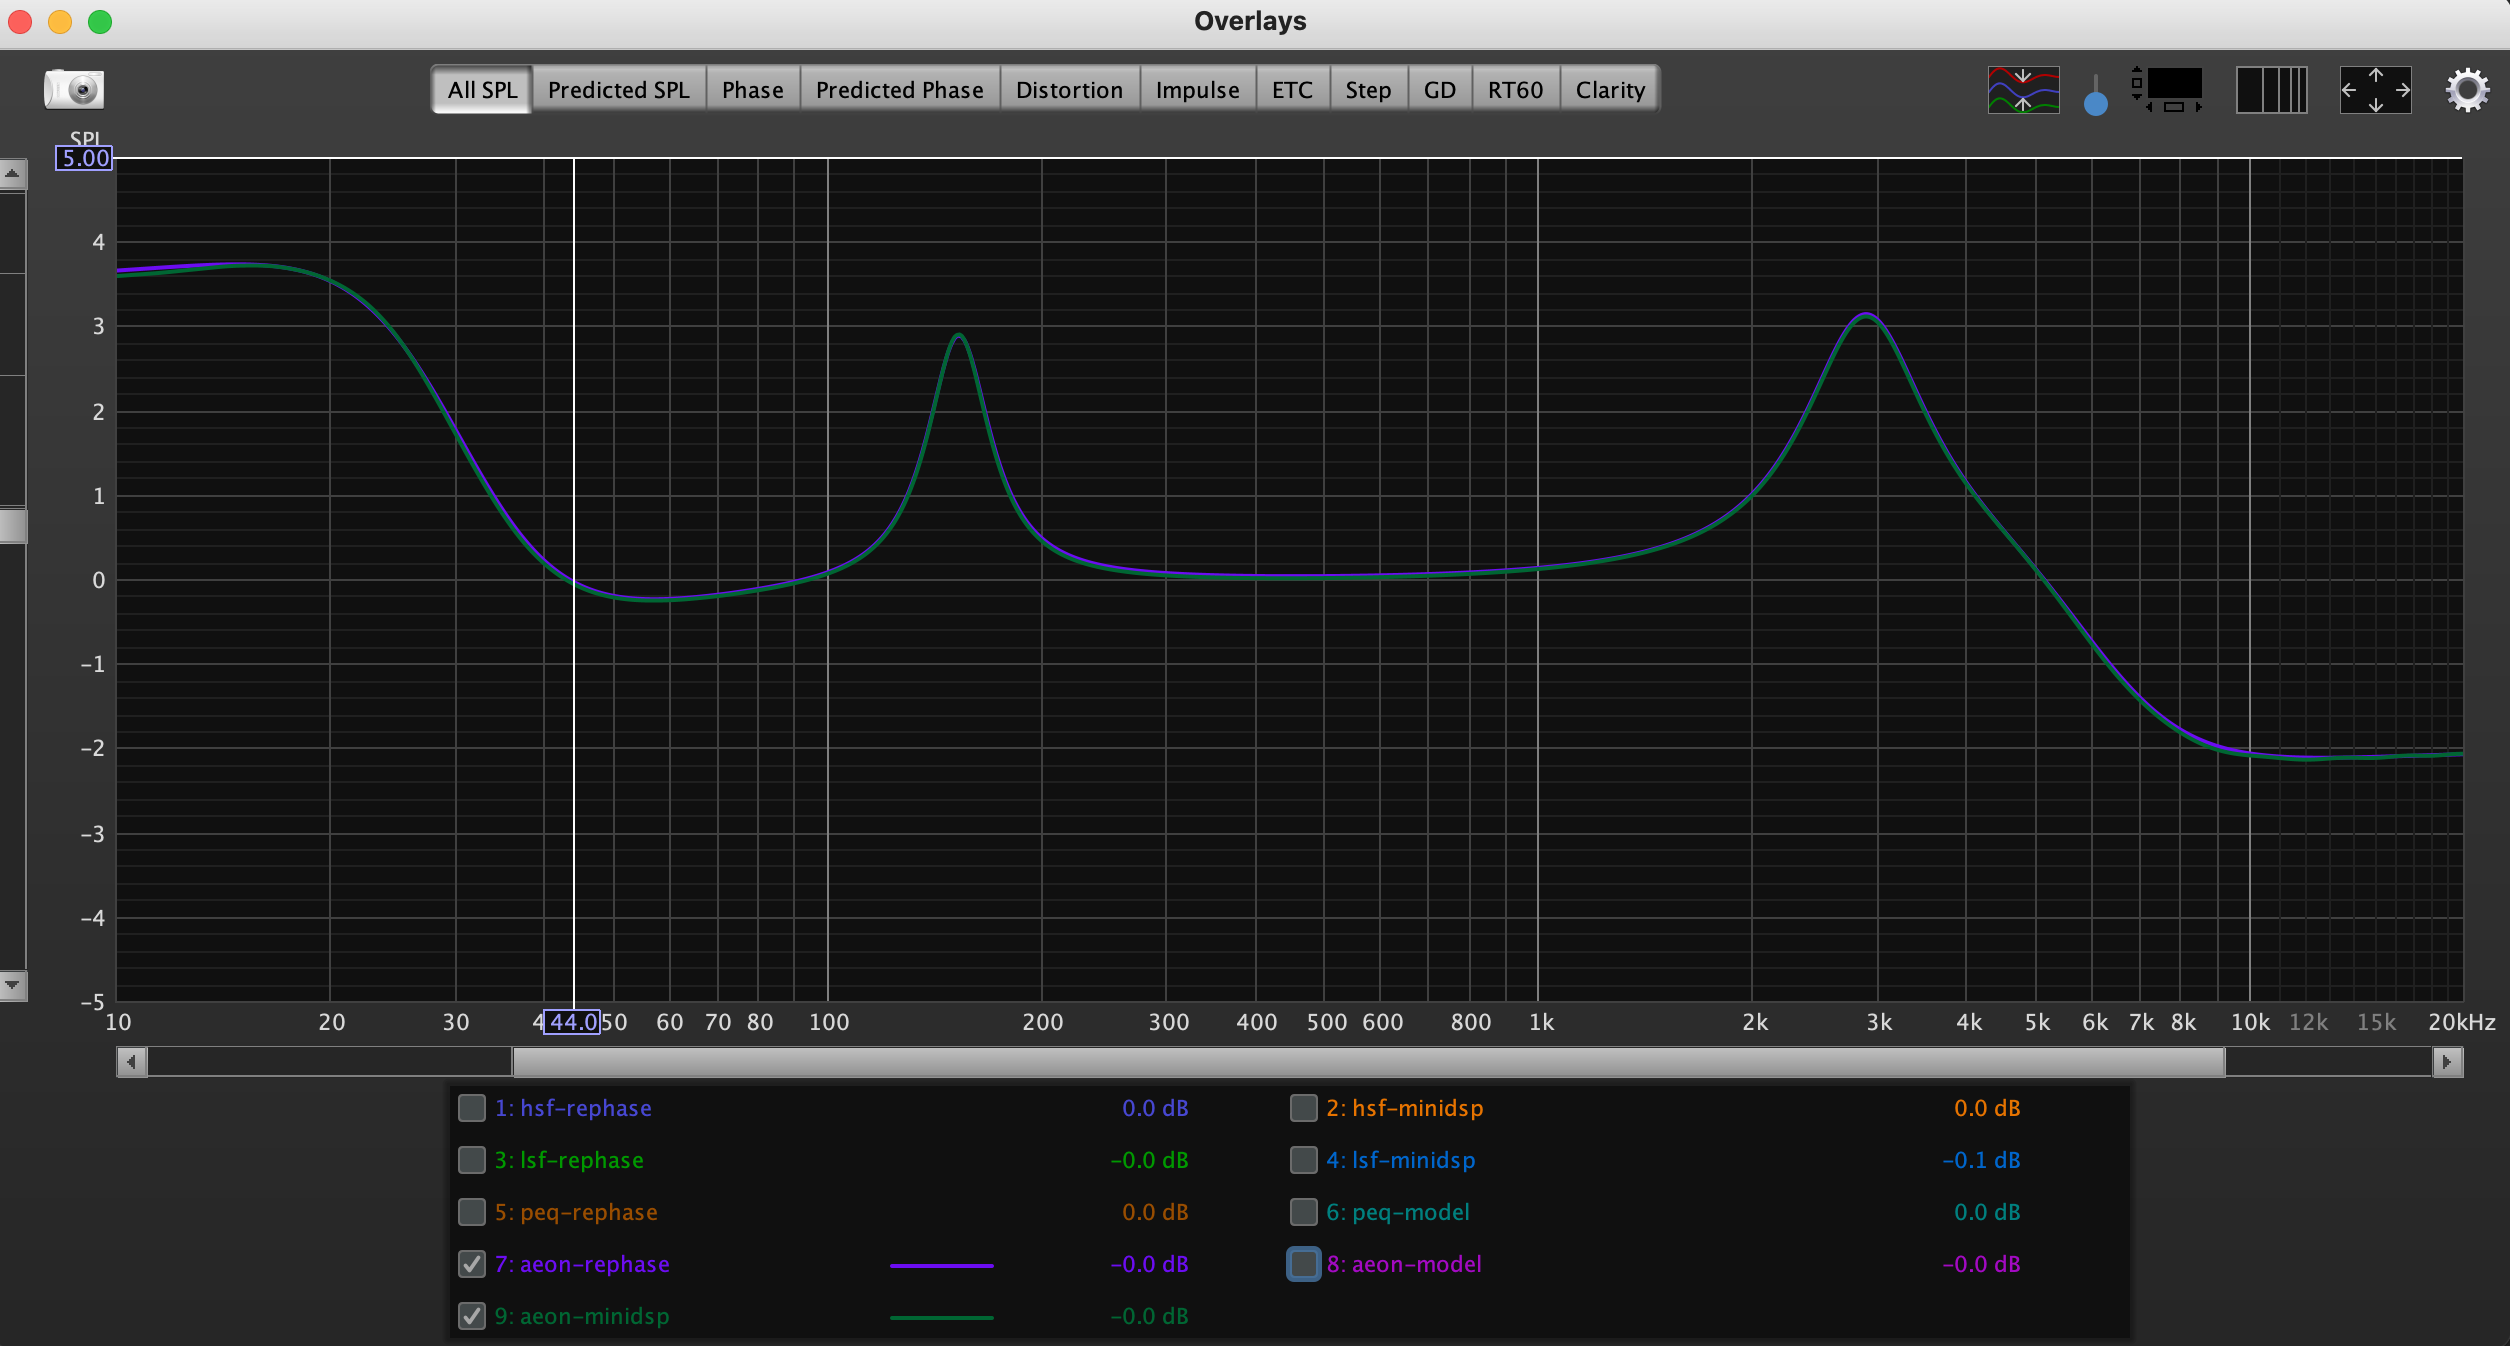Click the 8: aeon-model trace label
Viewport: 2510px width, 1346px height.
coord(1404,1264)
